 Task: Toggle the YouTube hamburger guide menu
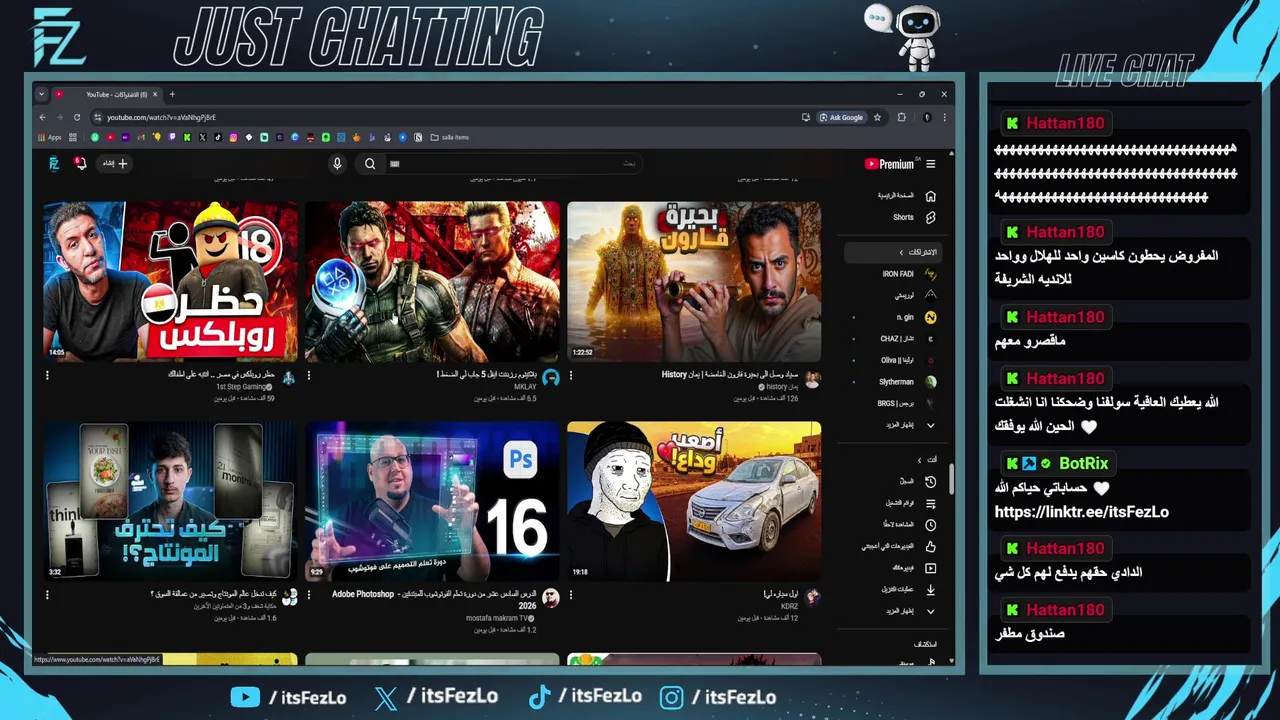pyautogui.click(x=931, y=164)
